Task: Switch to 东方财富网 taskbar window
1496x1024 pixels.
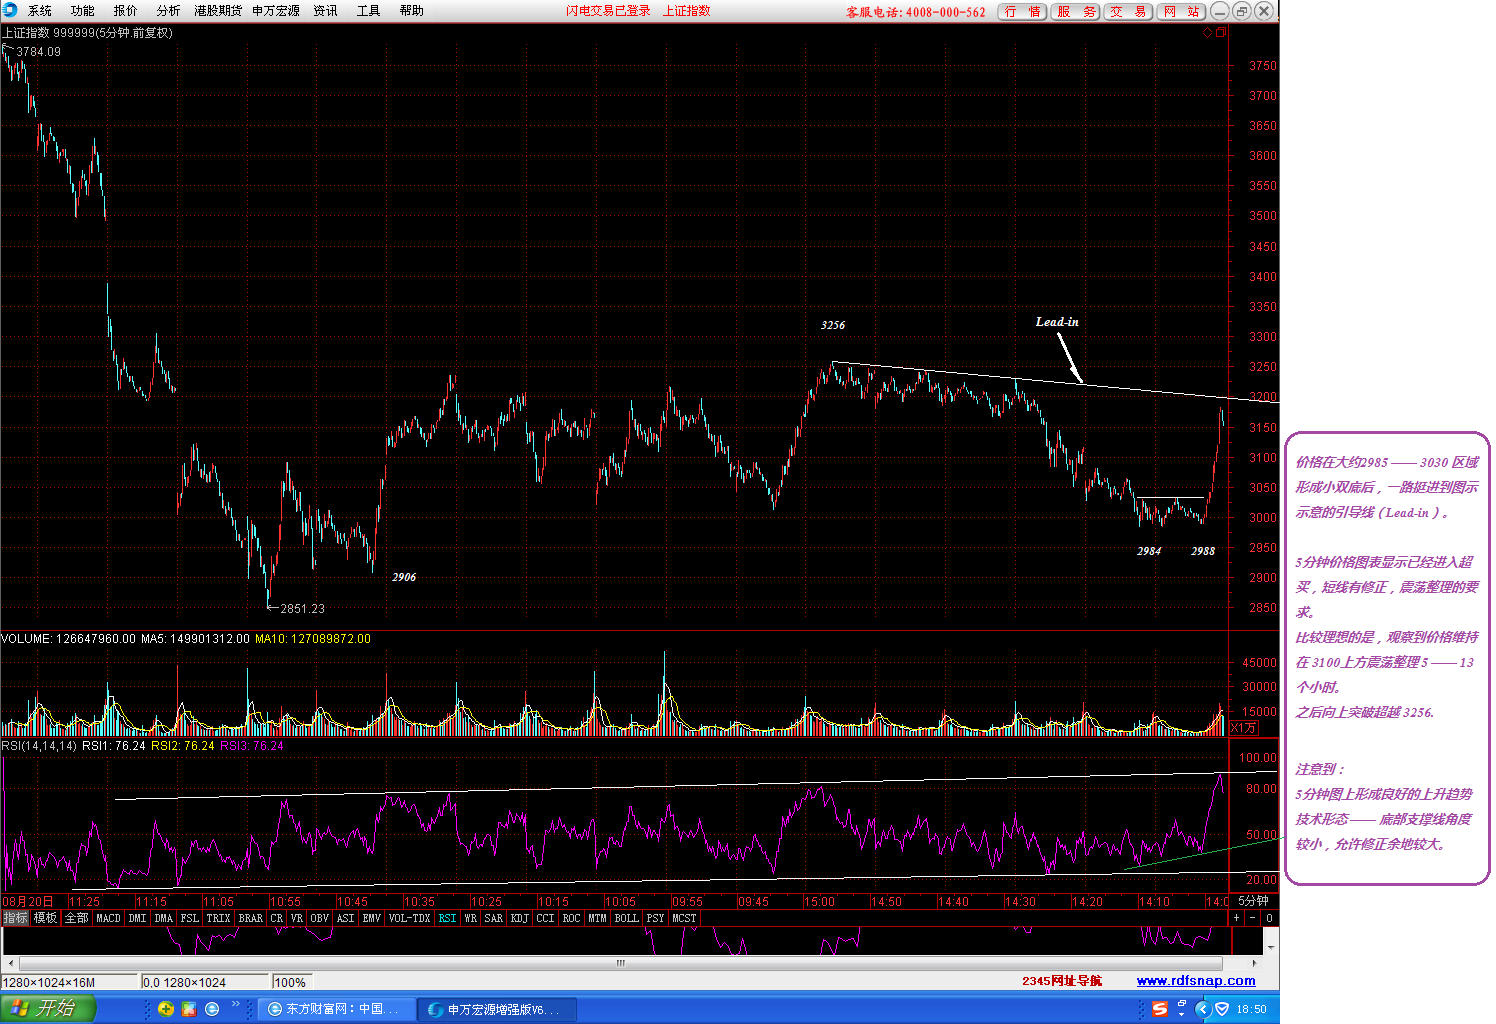Action: coord(336,1010)
